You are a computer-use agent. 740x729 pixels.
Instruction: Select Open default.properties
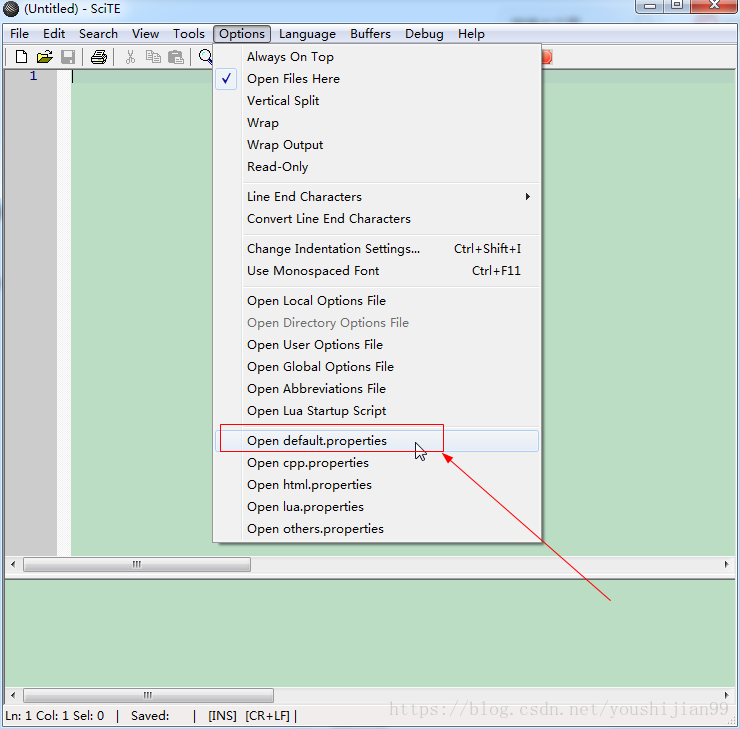[x=378, y=441]
